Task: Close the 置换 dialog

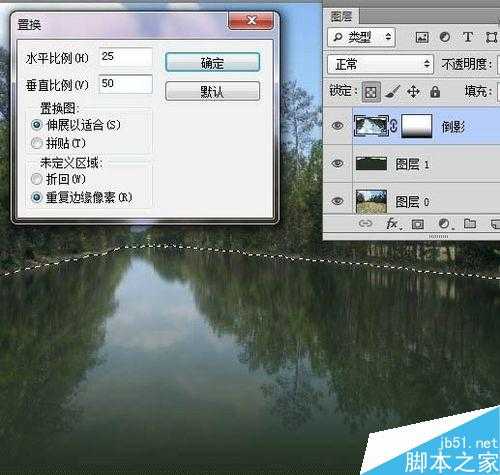Action: 251,21
